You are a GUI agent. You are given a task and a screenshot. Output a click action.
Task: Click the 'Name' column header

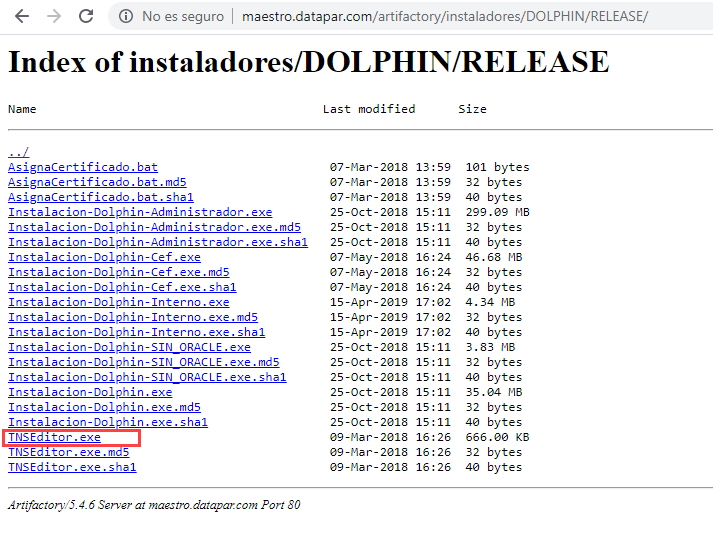point(22,109)
